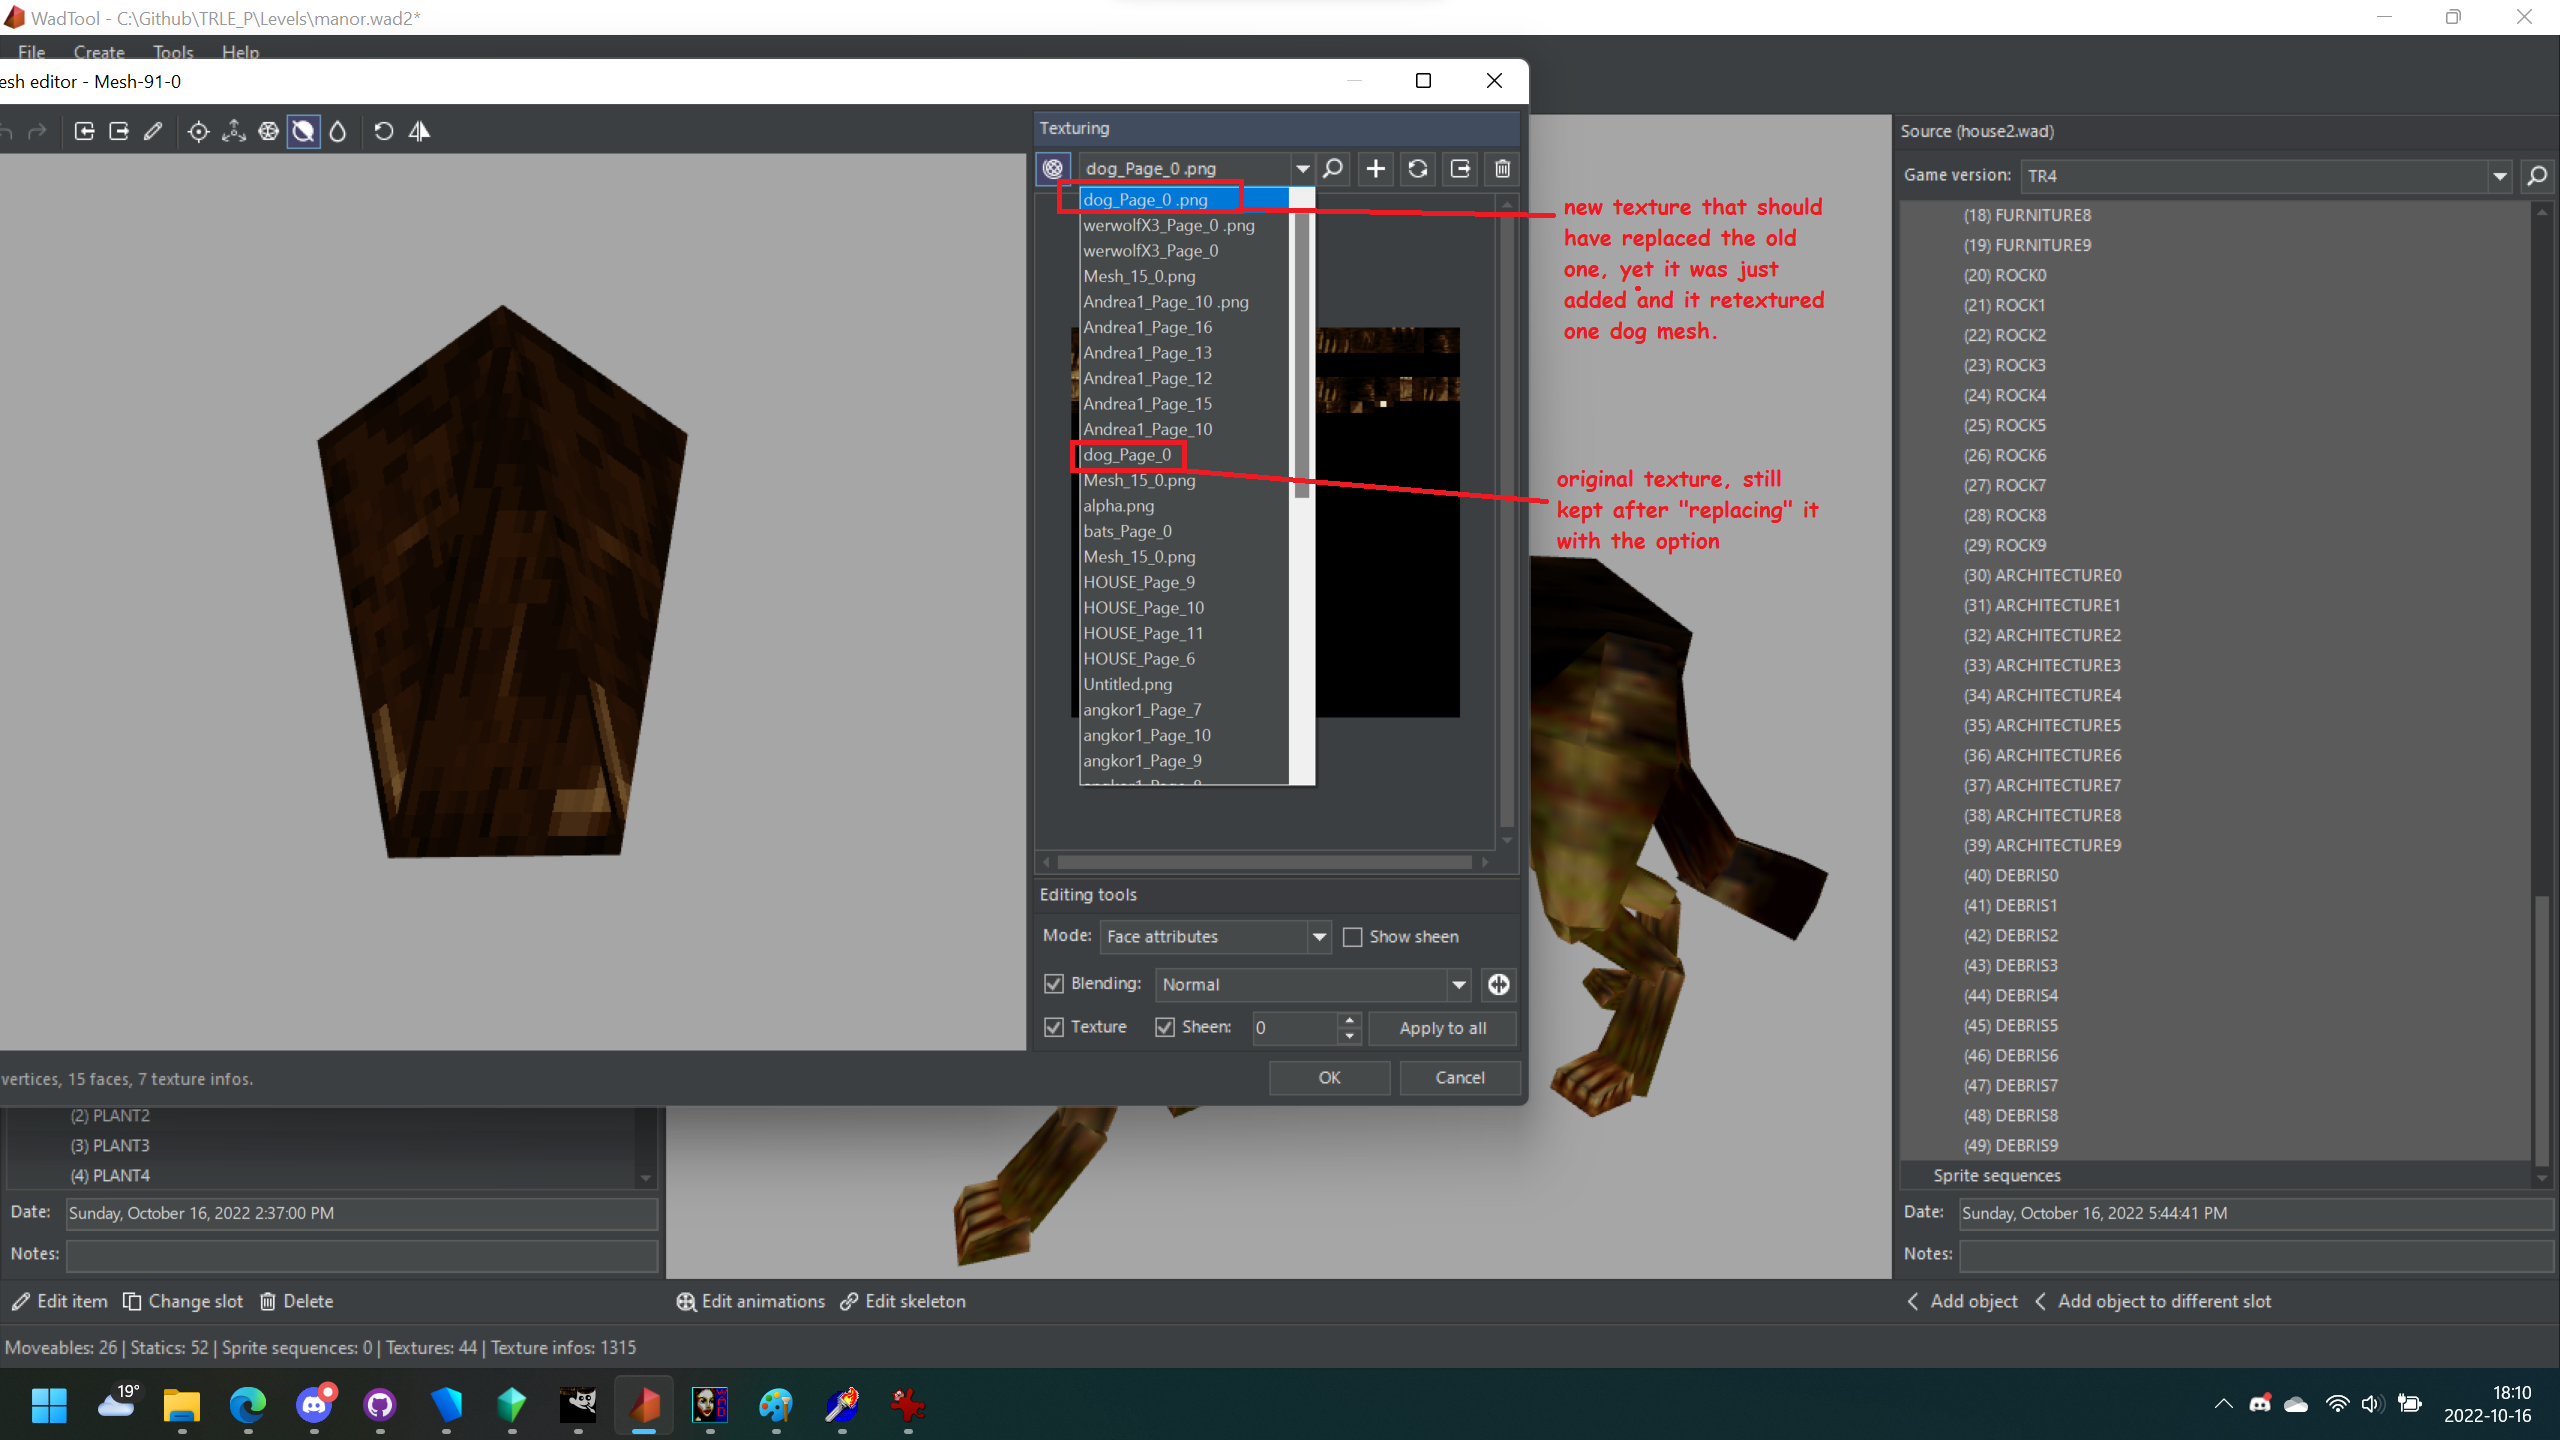
Task: Open the Tools menu
Action: pyautogui.click(x=172, y=52)
